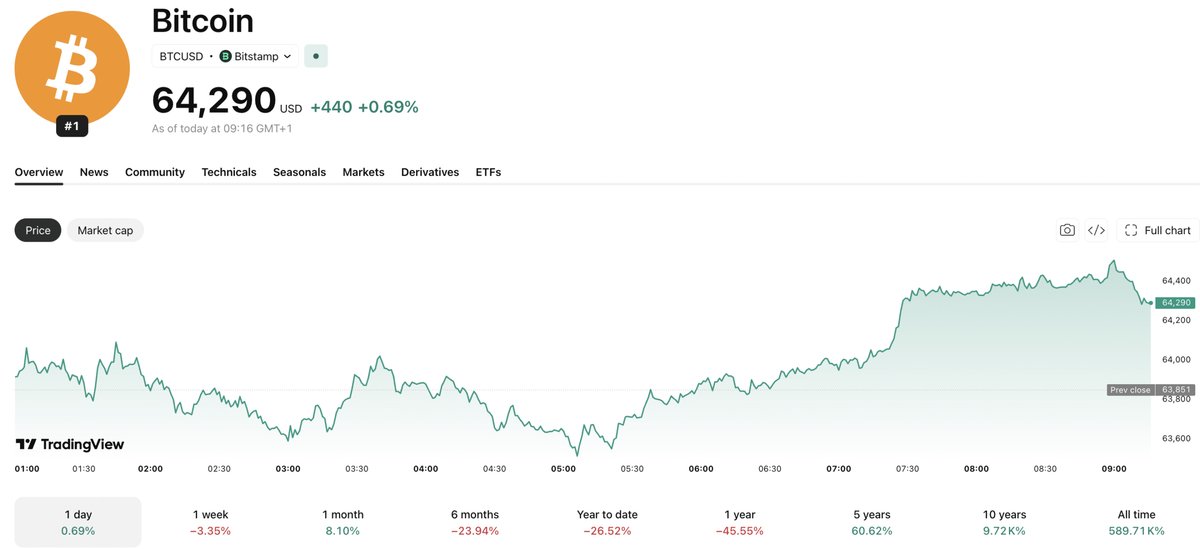This screenshot has width=1200, height=549.
Task: Select the Price chart toggle
Action: point(38,230)
